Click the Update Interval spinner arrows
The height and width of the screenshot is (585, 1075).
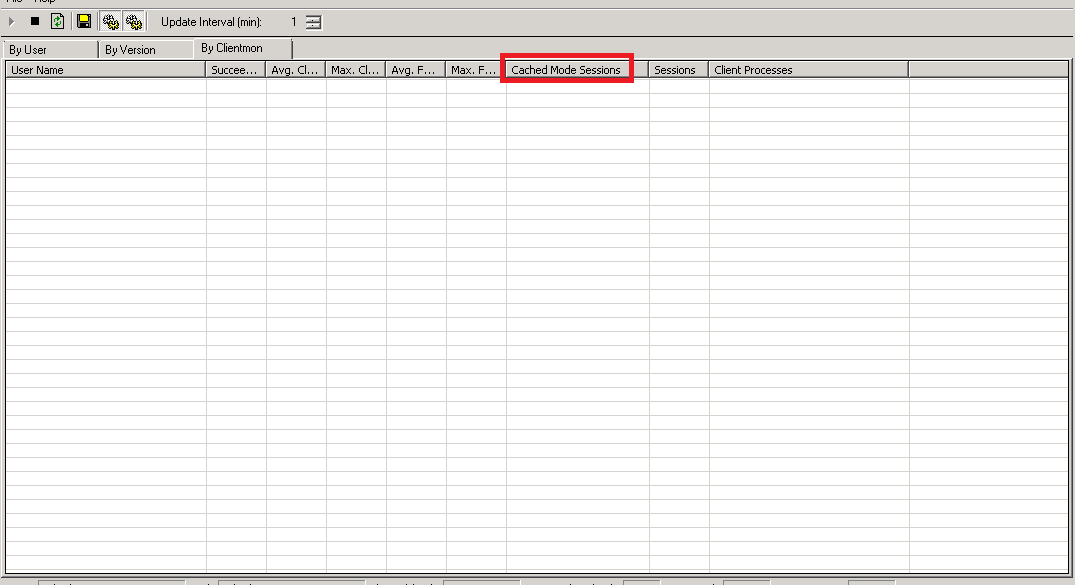tap(314, 22)
